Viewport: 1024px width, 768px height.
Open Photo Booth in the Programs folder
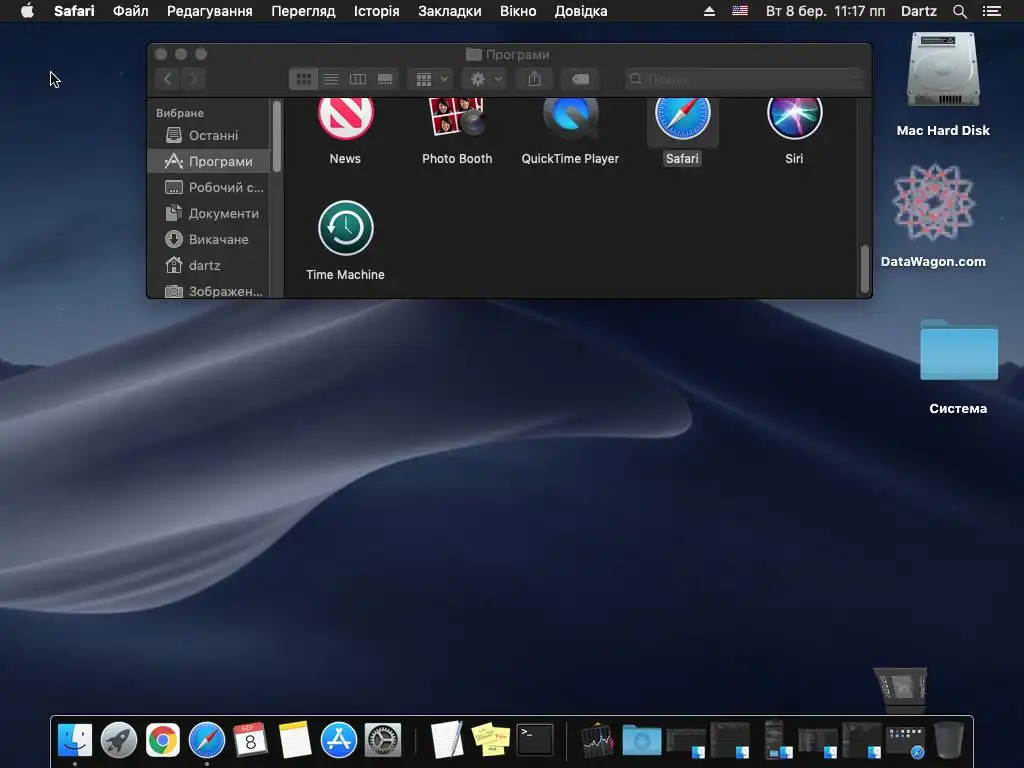[x=456, y=118]
